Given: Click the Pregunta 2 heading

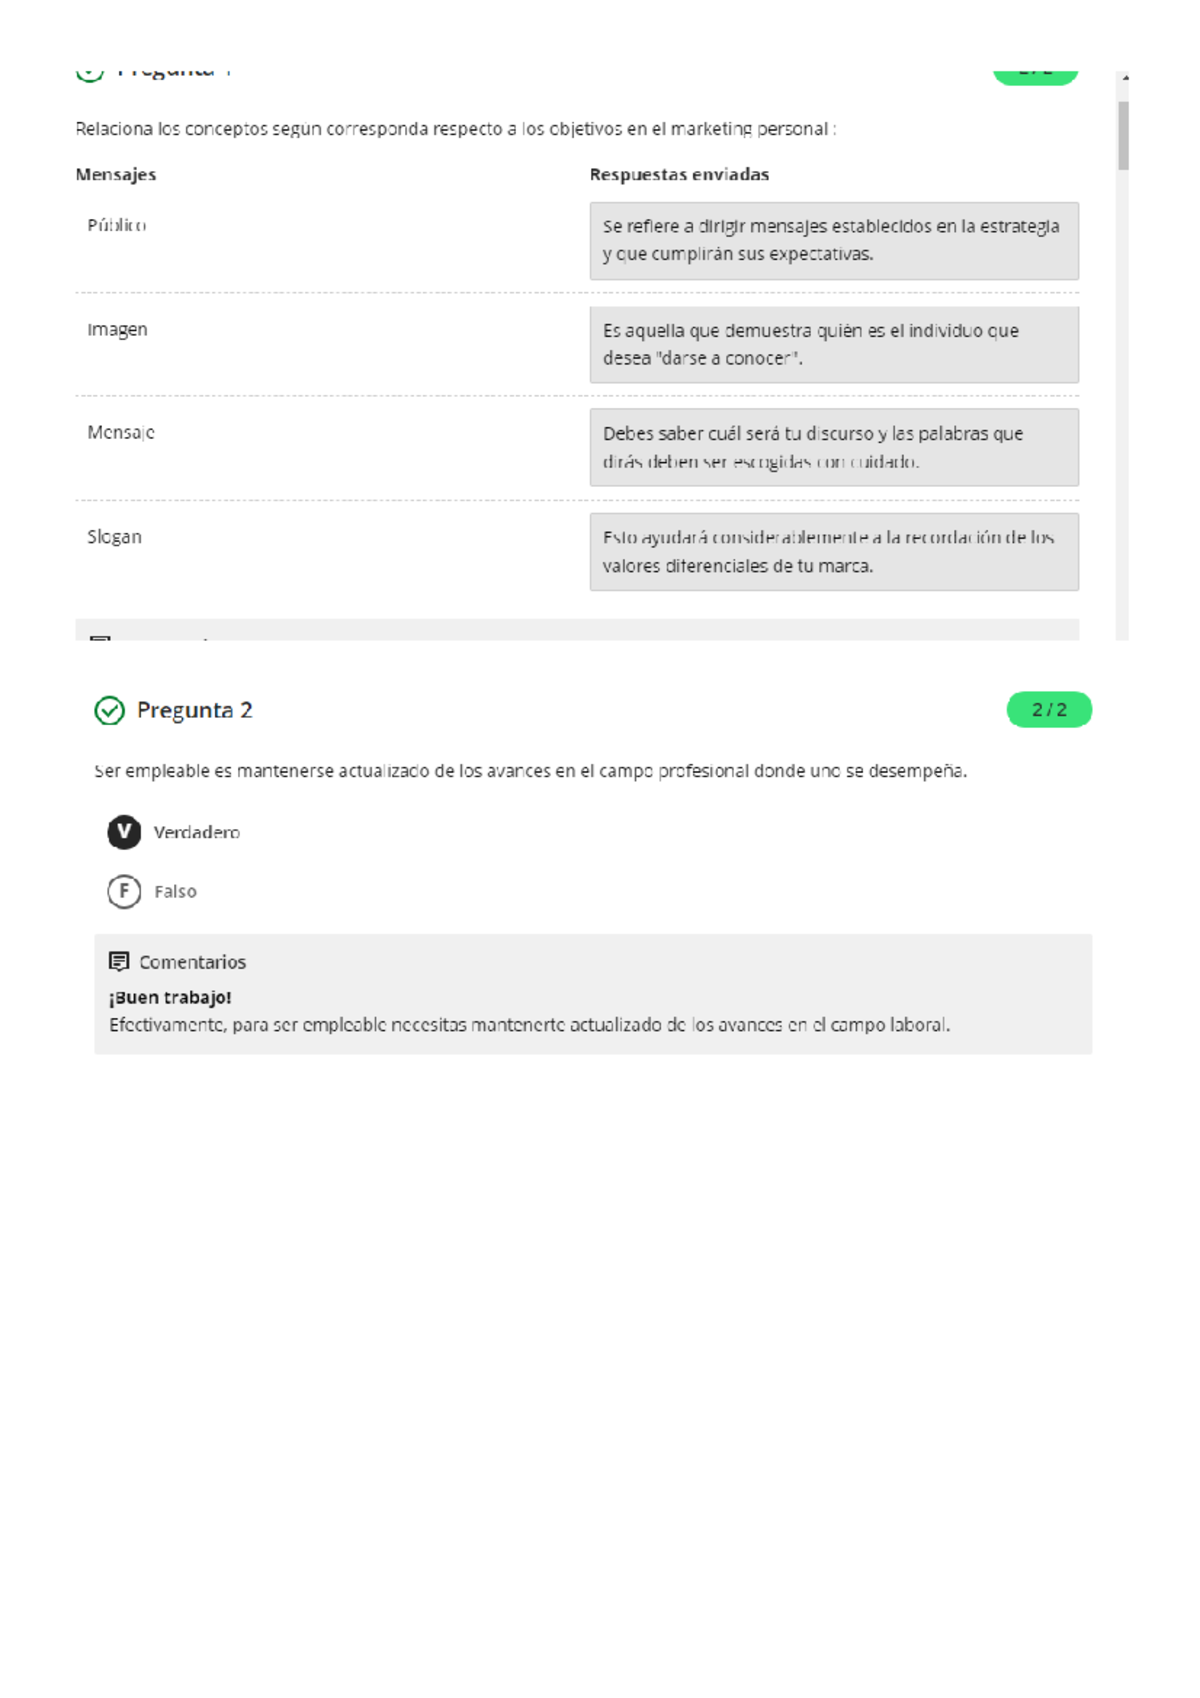Looking at the screenshot, I should tap(194, 710).
